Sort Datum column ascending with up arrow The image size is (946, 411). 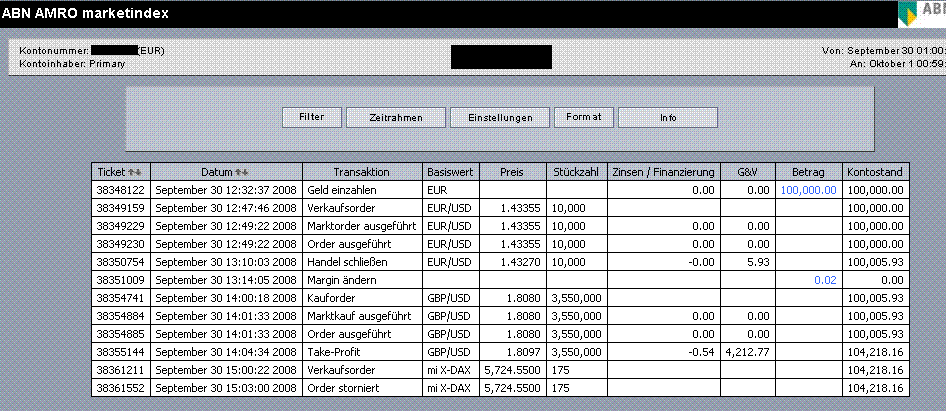coord(239,173)
